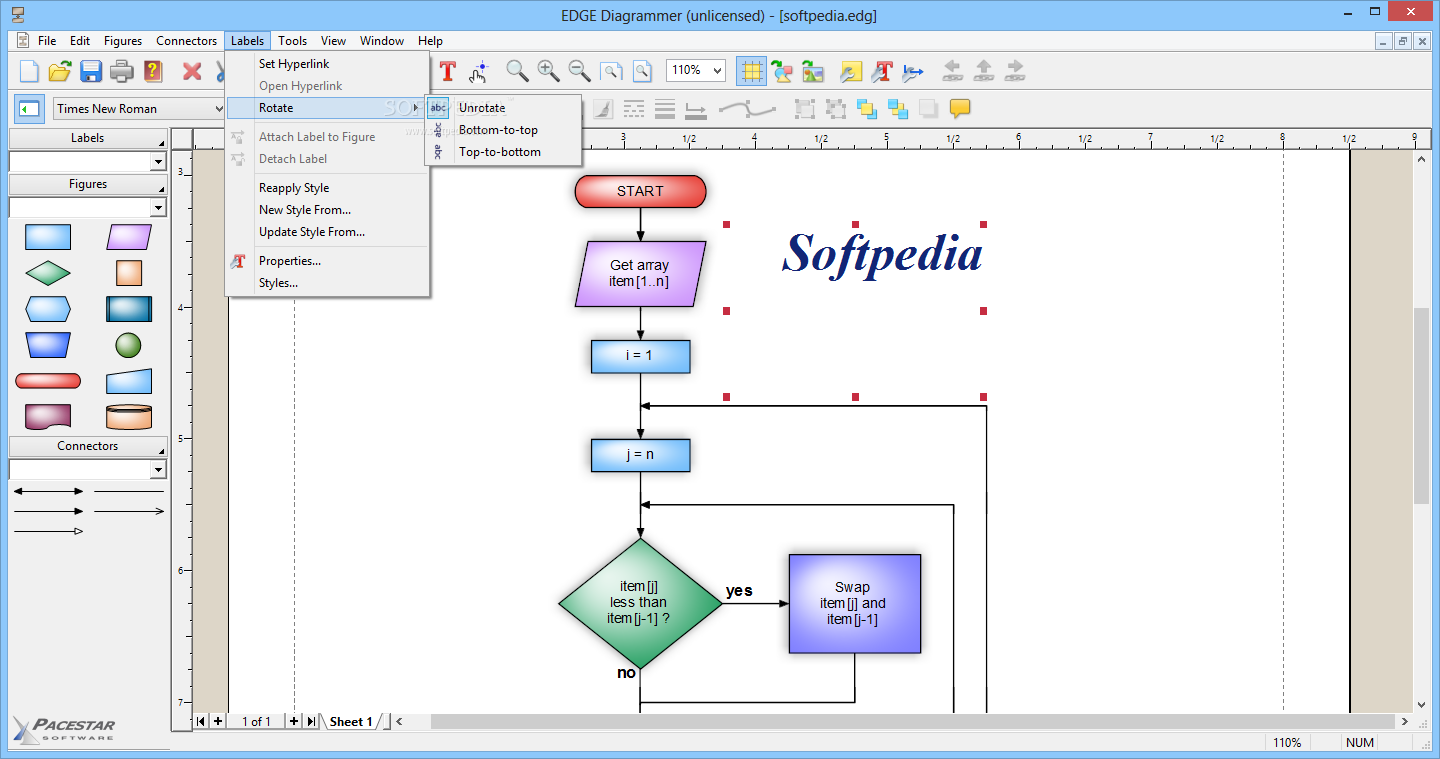Pick the orange square figure

coord(129,272)
